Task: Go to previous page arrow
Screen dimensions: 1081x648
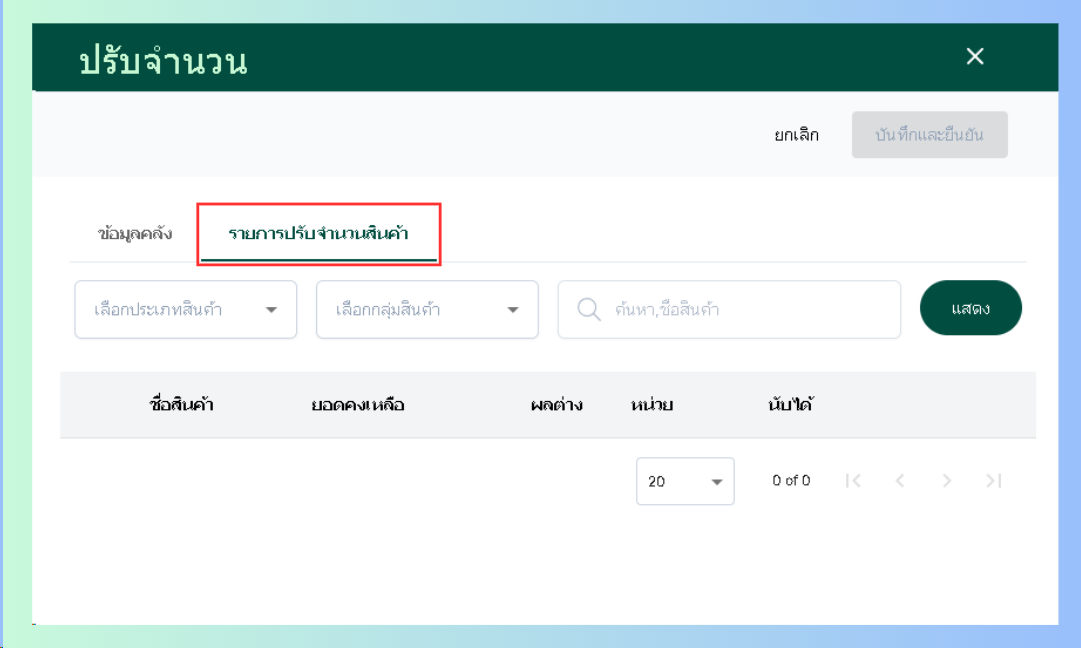Action: click(900, 480)
